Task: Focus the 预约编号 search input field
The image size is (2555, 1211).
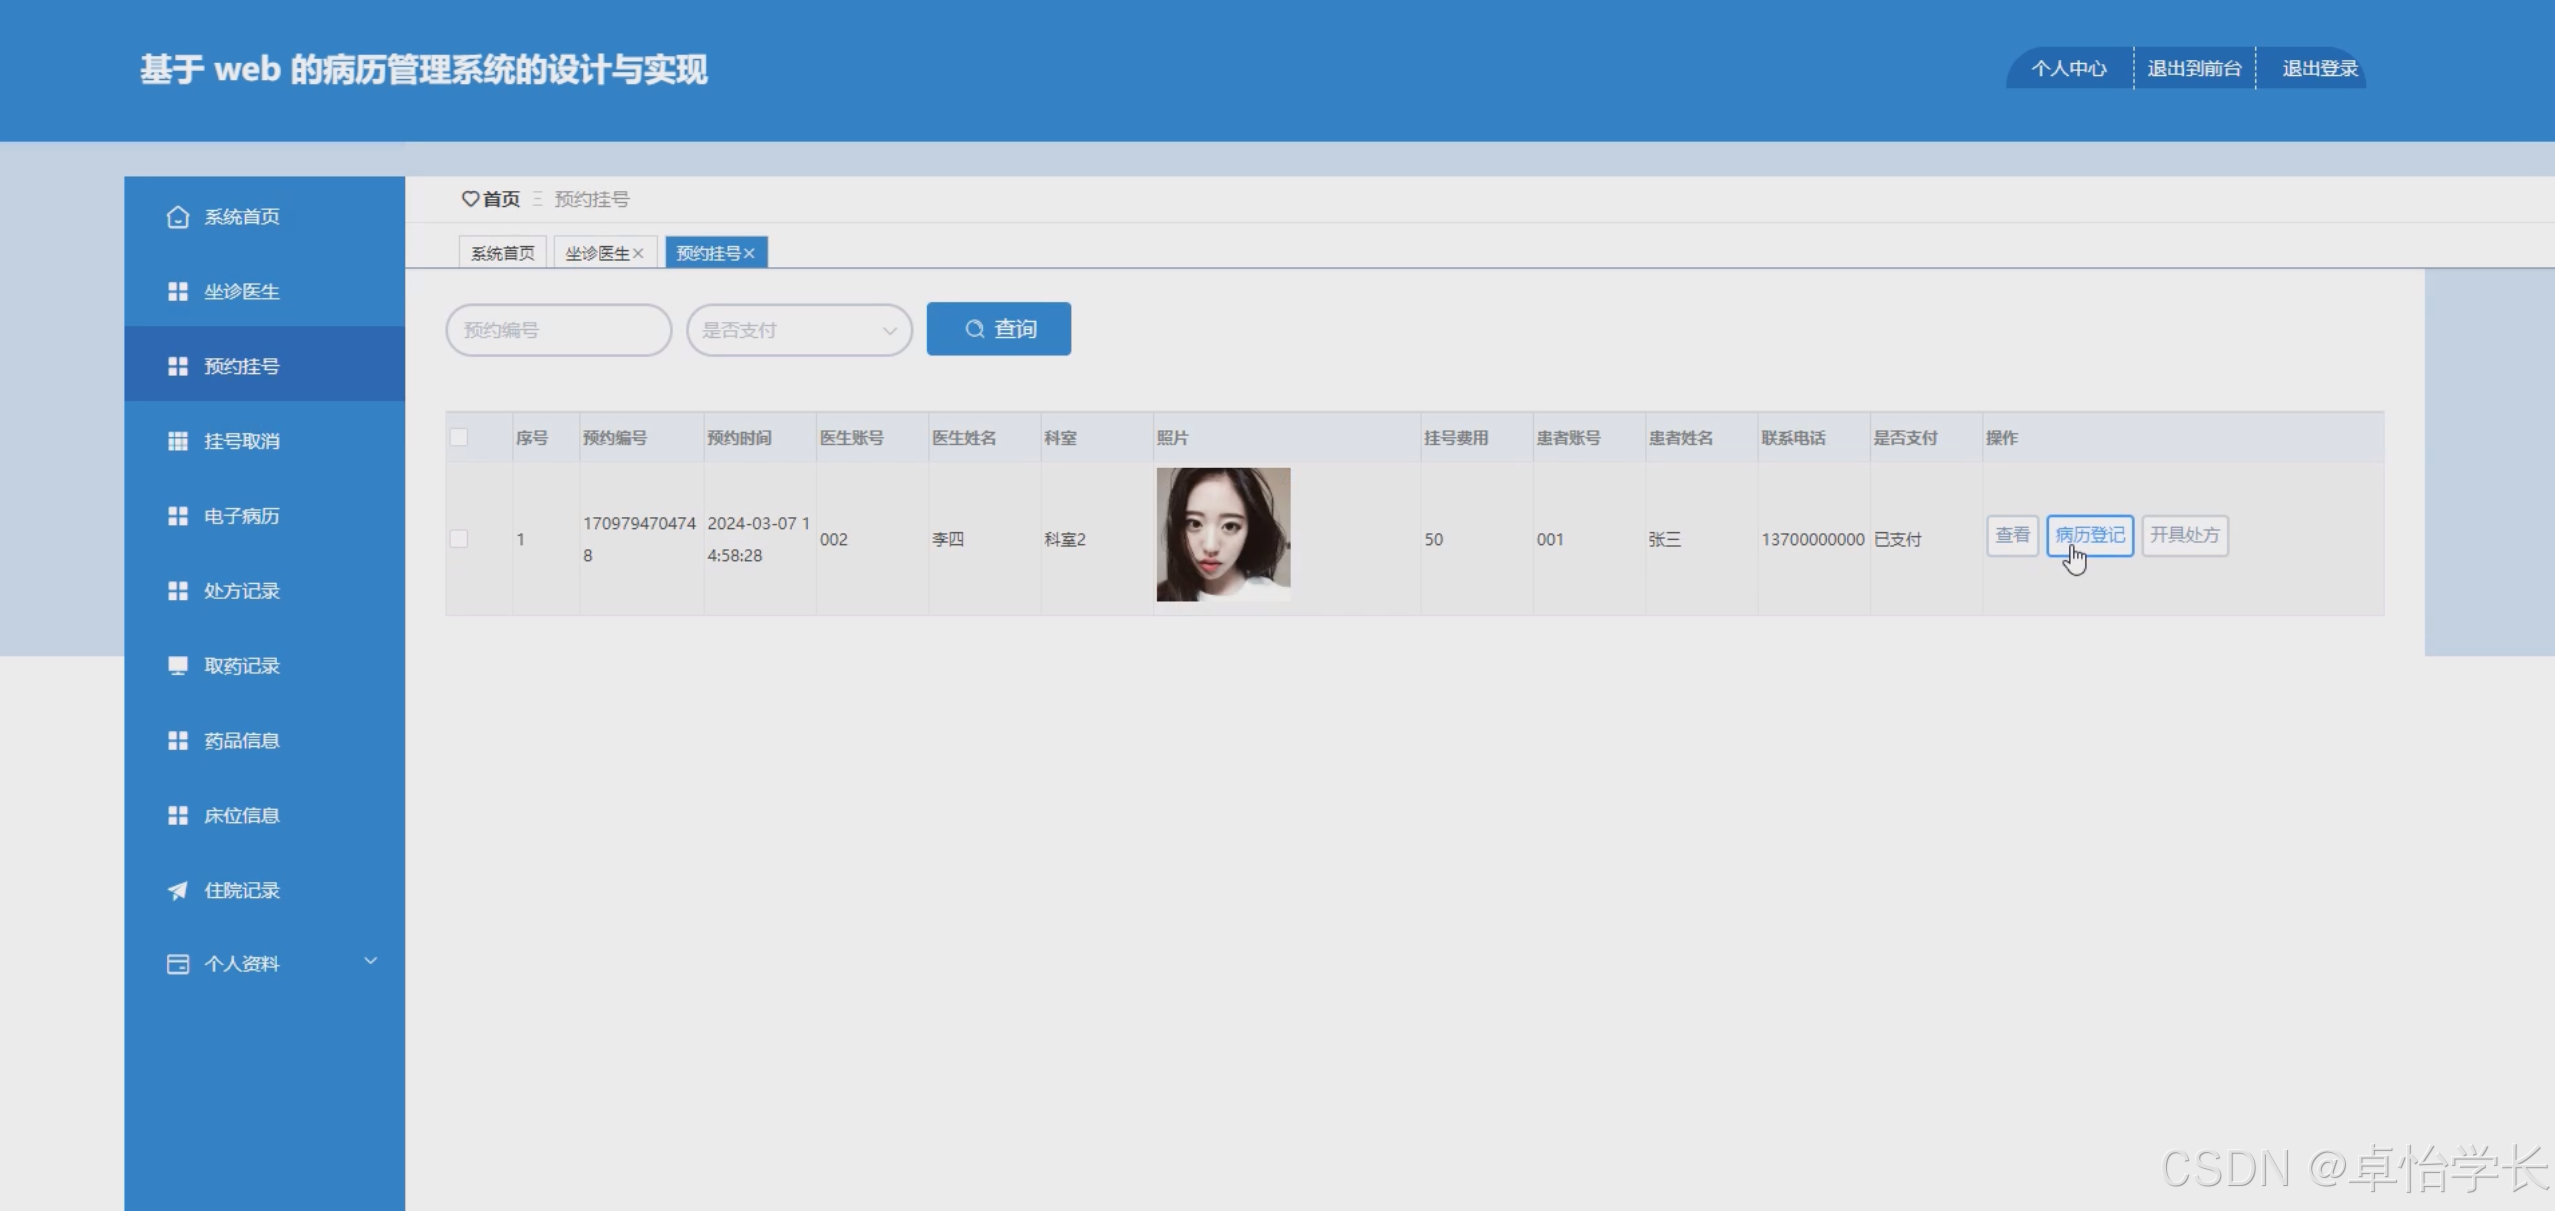Action: coord(558,330)
